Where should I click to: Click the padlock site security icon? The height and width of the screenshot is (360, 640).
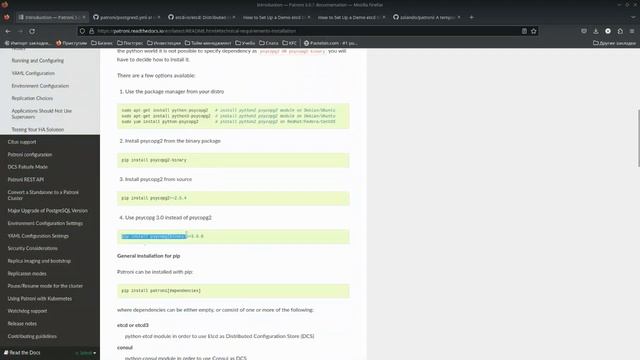[91, 31]
